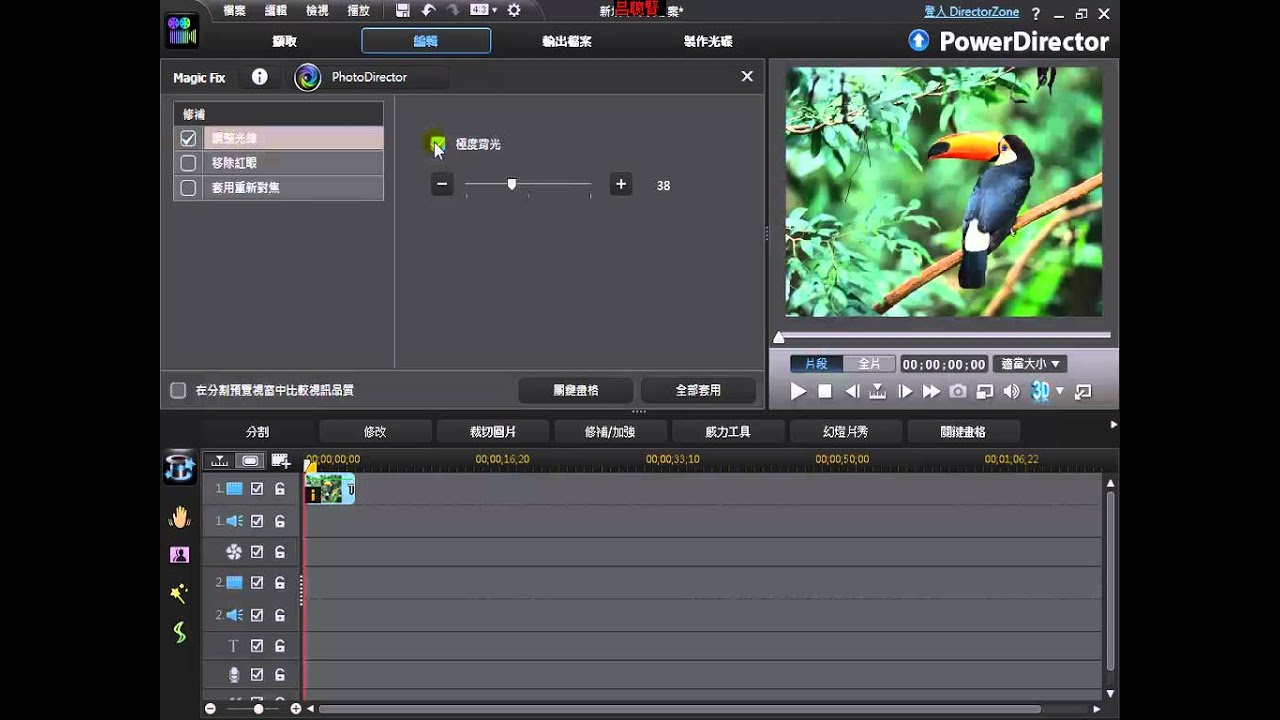Step to the next frame
The height and width of the screenshot is (720, 1280).
[905, 391]
